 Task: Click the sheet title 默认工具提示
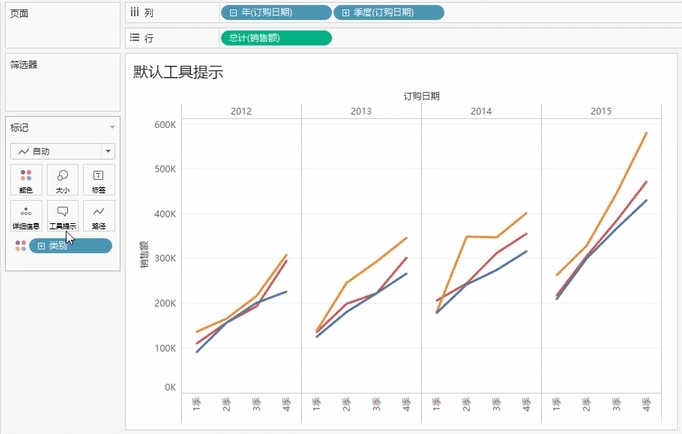tap(178, 73)
